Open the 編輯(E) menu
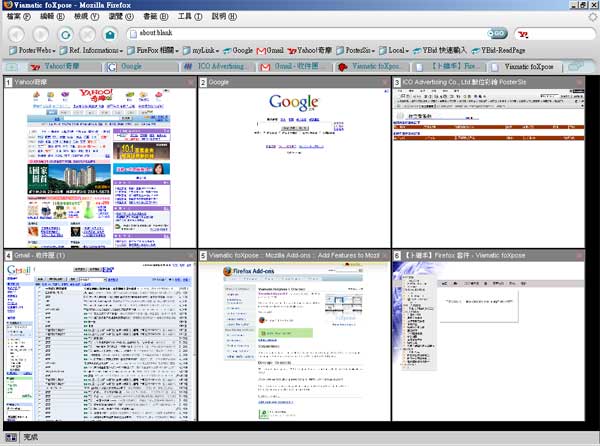600x446 pixels. (x=52, y=16)
